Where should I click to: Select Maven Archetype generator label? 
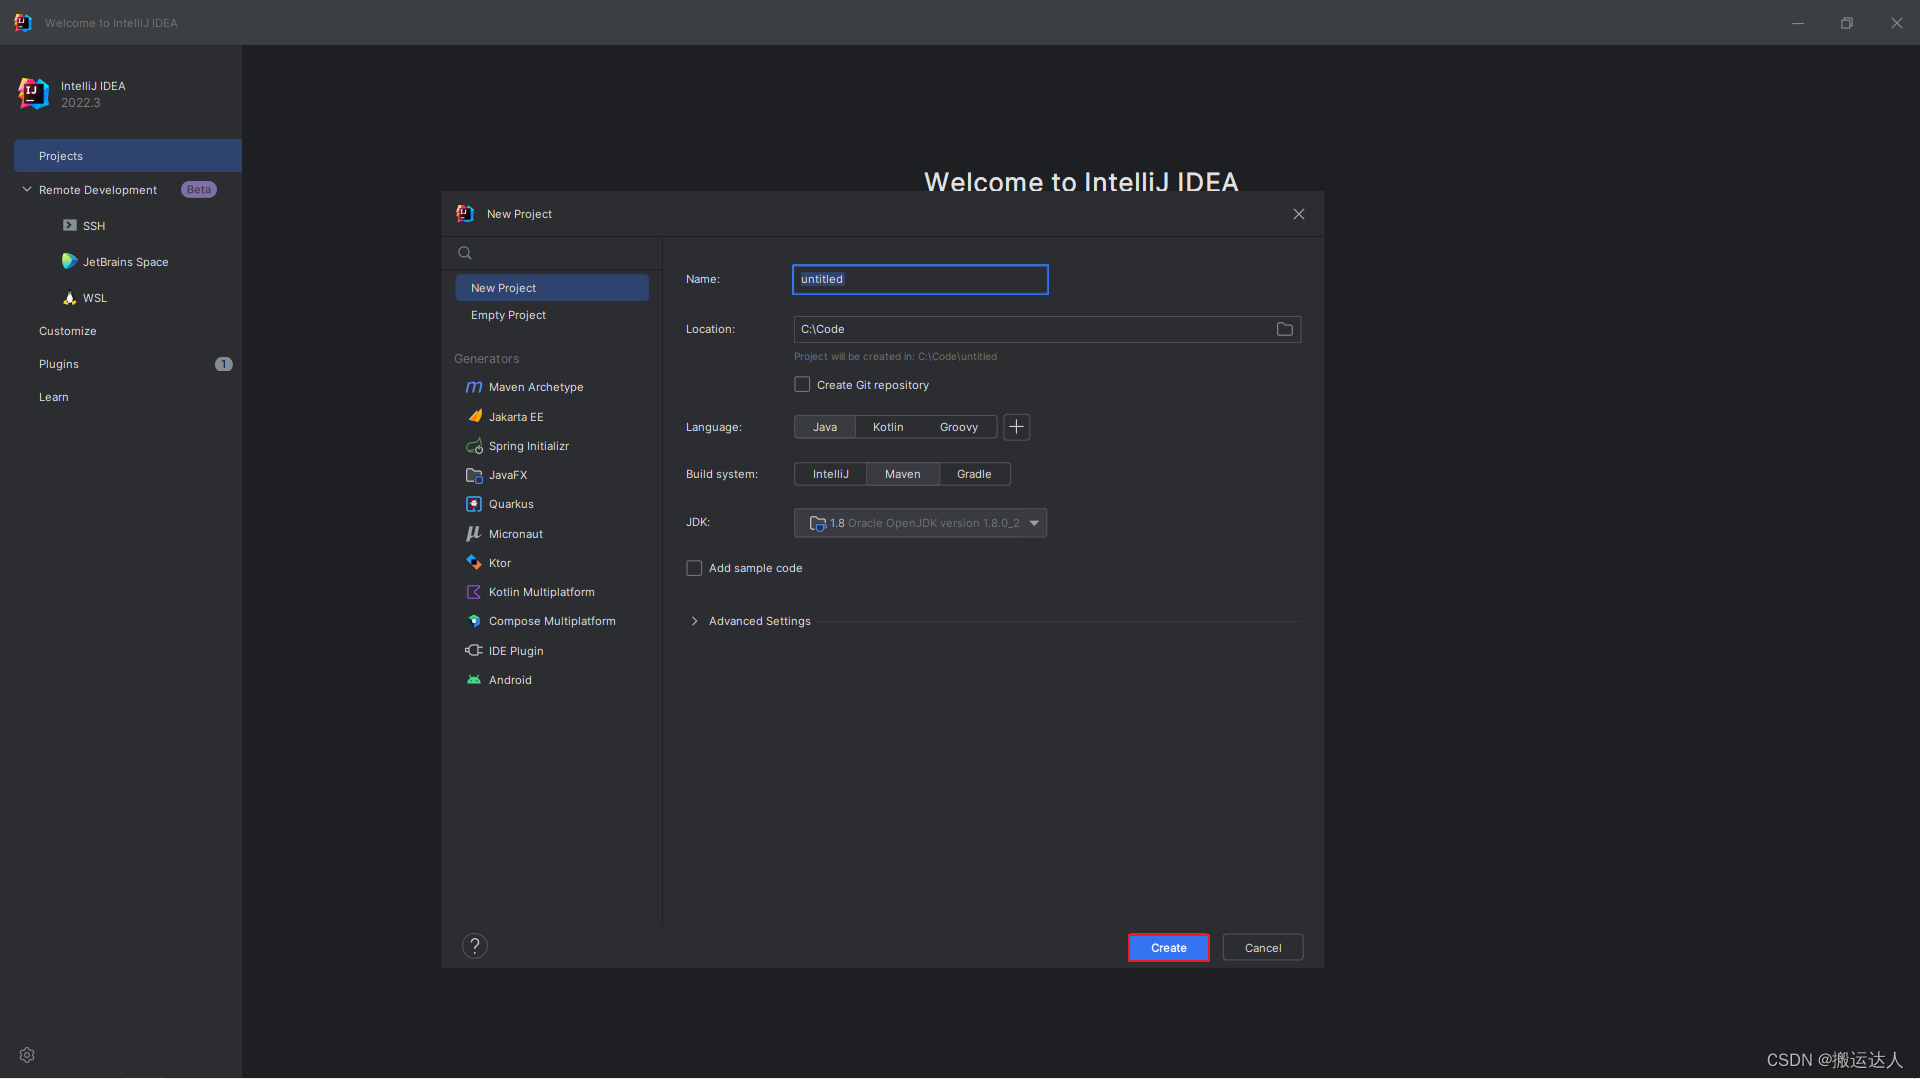point(536,387)
